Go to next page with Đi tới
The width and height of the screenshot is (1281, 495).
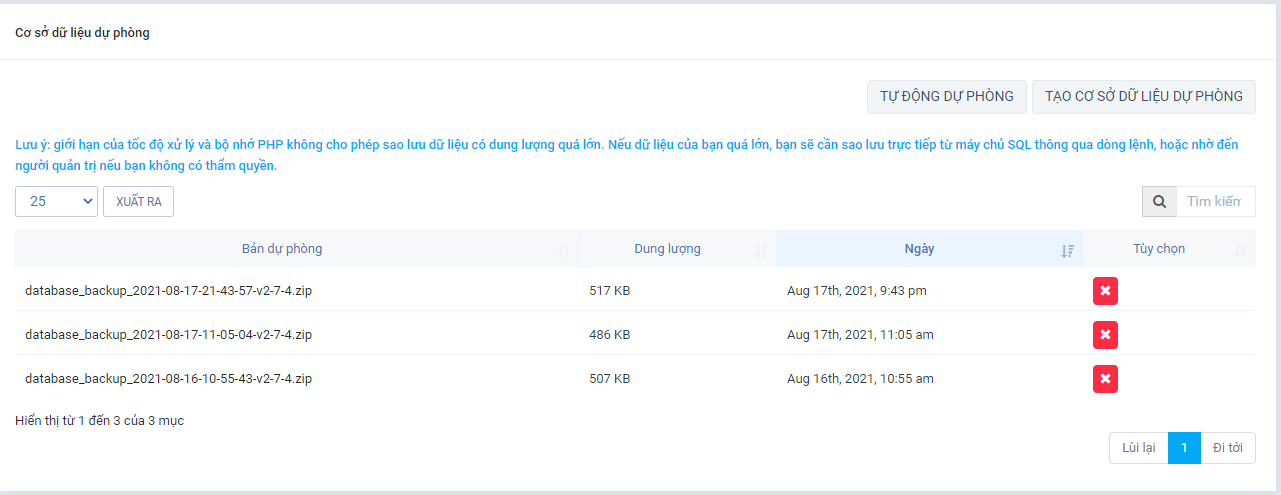1227,448
